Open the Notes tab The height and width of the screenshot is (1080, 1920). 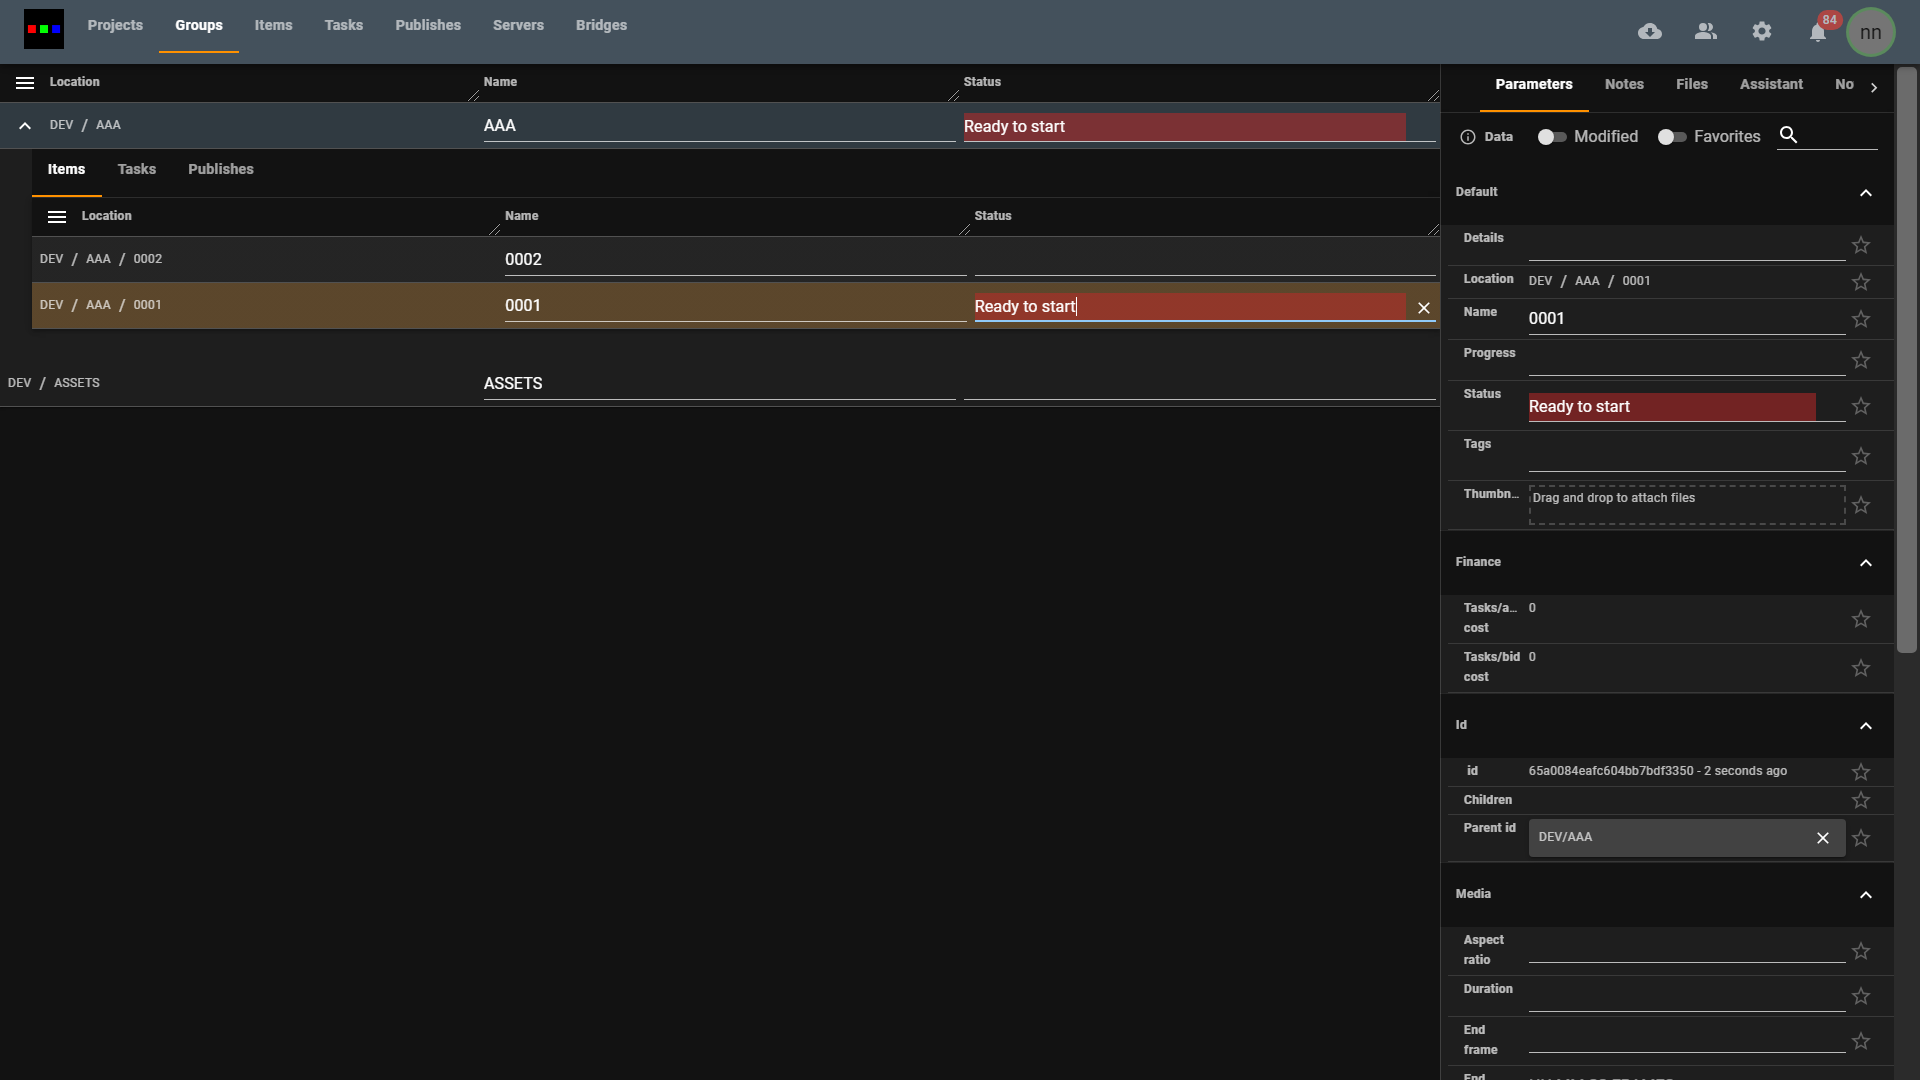[1624, 84]
